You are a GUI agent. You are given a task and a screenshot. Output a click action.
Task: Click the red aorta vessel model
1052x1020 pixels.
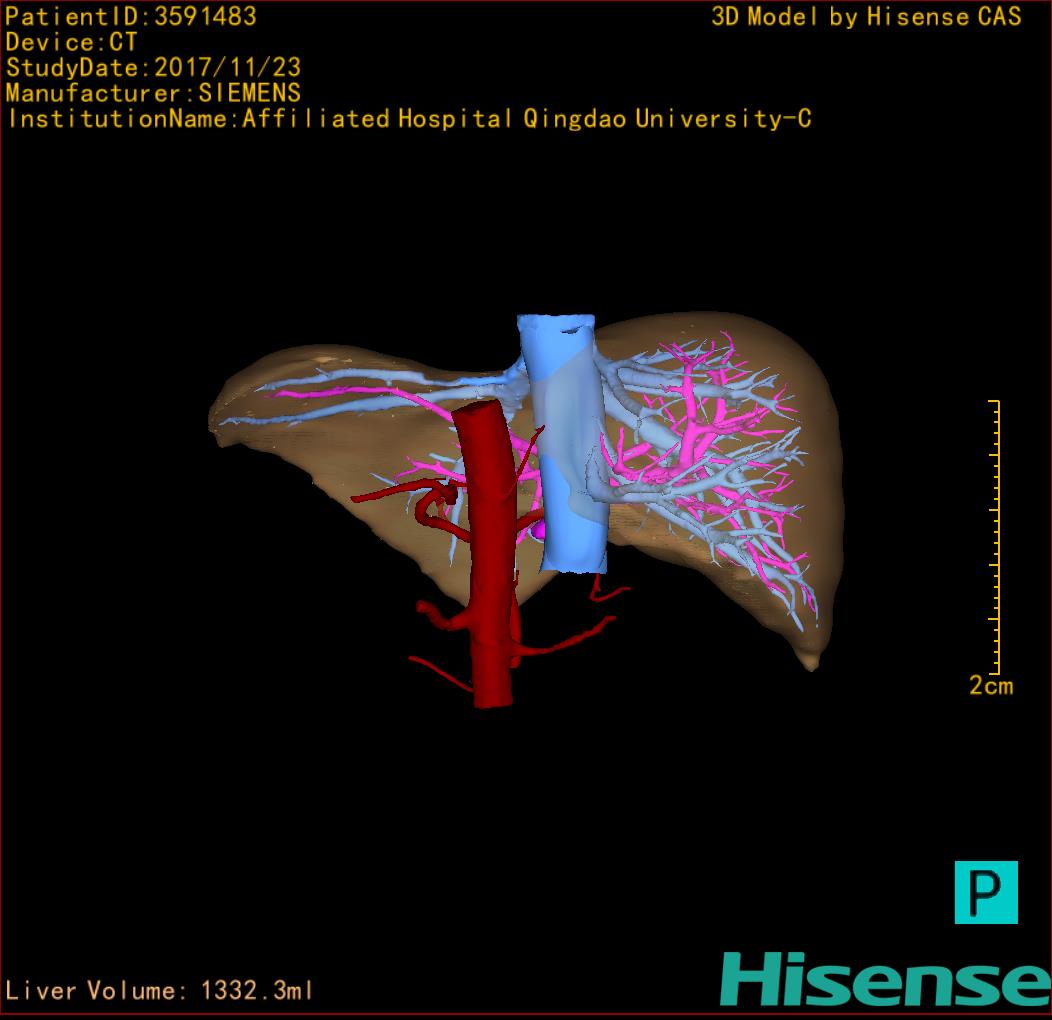click(x=492, y=554)
